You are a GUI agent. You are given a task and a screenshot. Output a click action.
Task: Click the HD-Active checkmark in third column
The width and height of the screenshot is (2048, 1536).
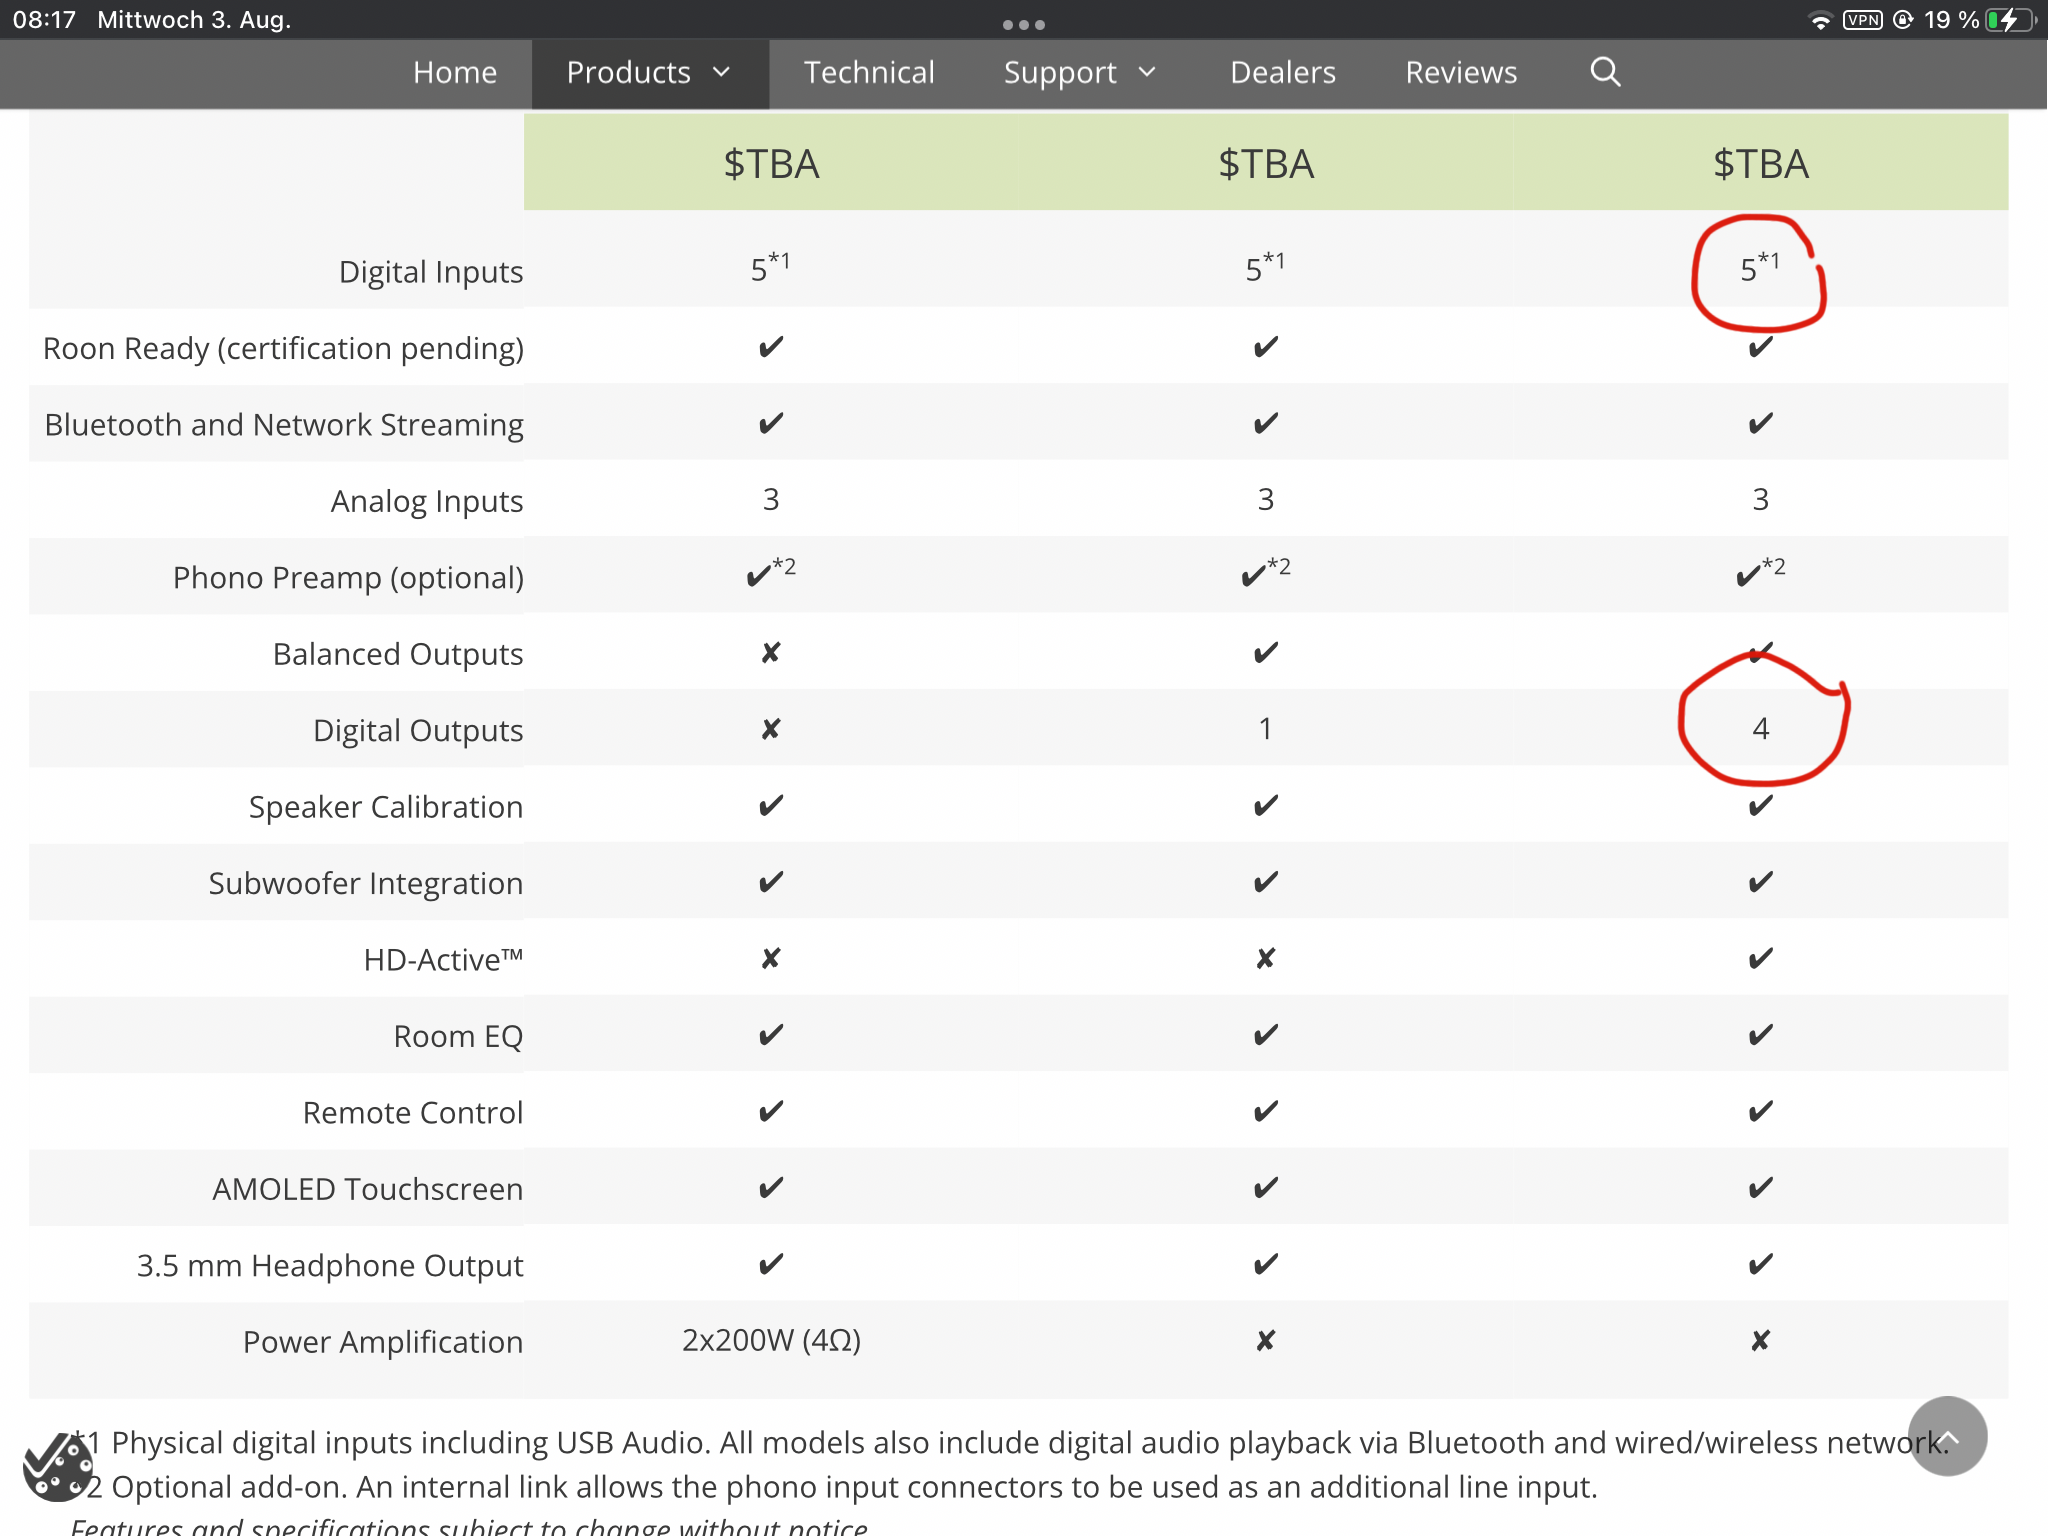(x=1761, y=958)
